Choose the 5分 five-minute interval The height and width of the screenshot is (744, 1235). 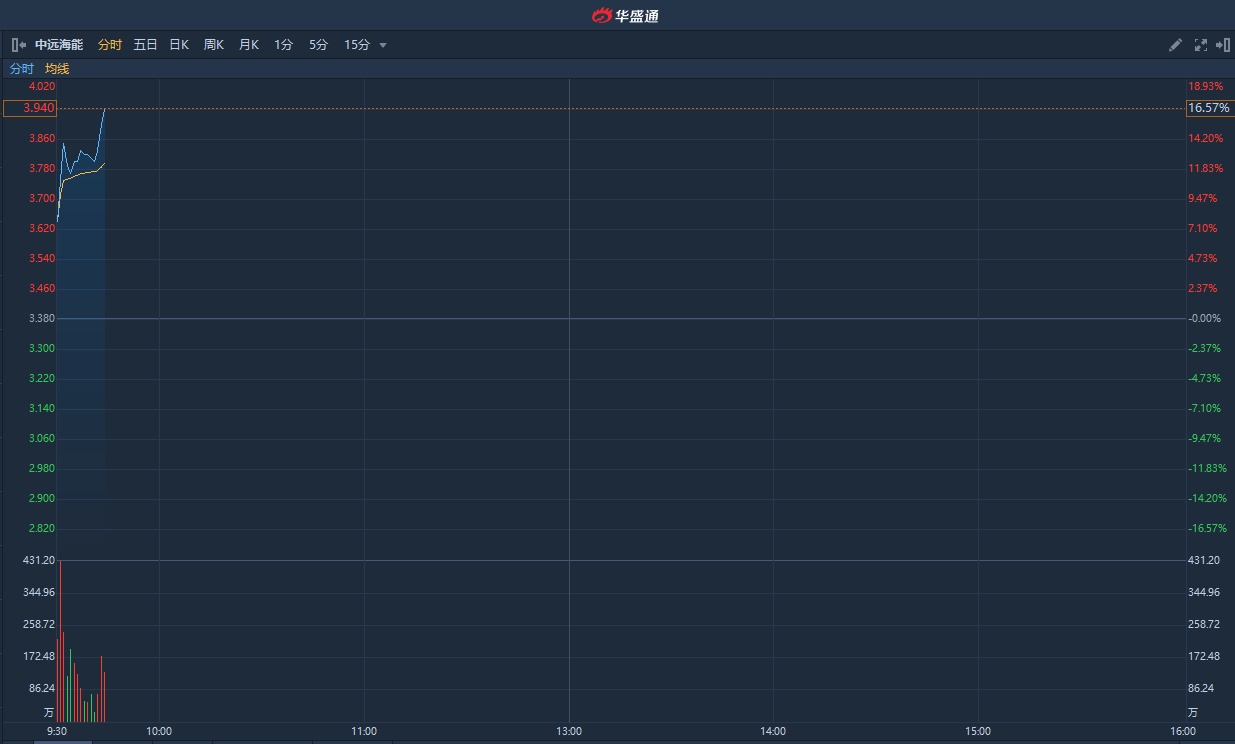click(318, 45)
